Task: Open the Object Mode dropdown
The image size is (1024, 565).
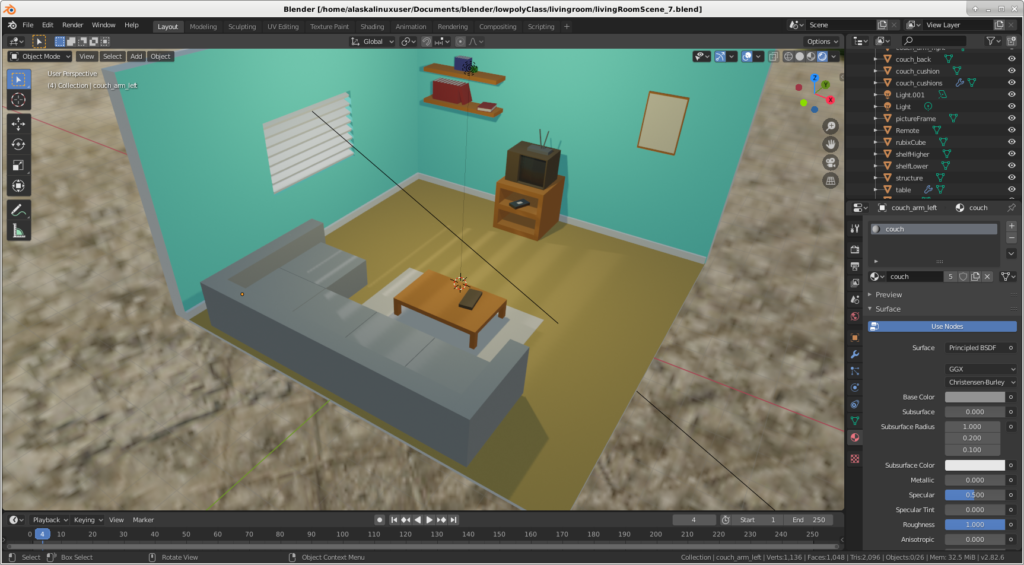Action: [x=41, y=57]
